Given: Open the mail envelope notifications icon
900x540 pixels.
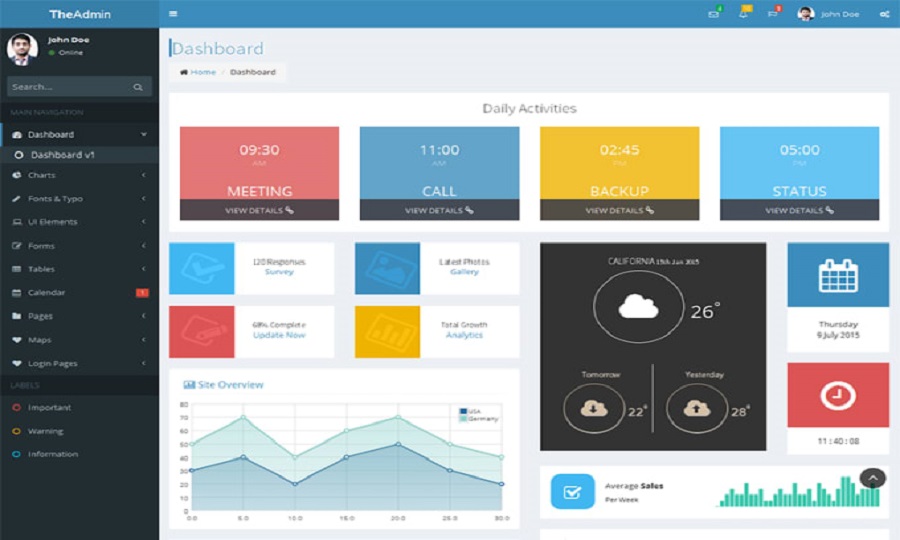Looking at the screenshot, I should 713,14.
